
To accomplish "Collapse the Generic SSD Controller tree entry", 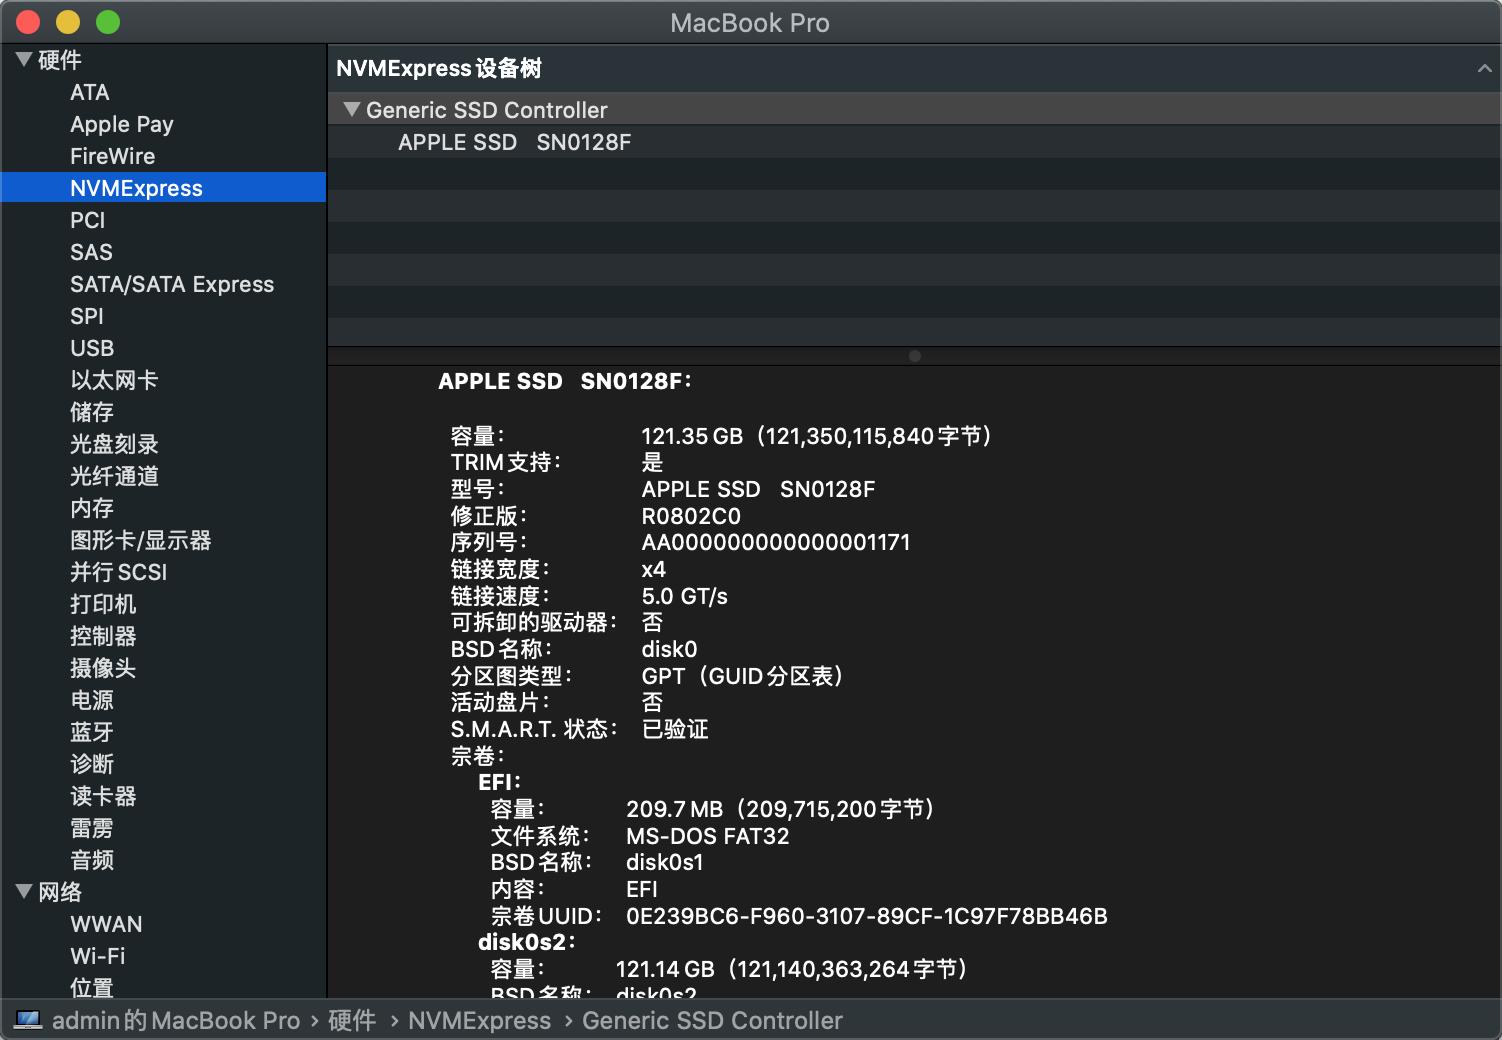I will [x=351, y=110].
